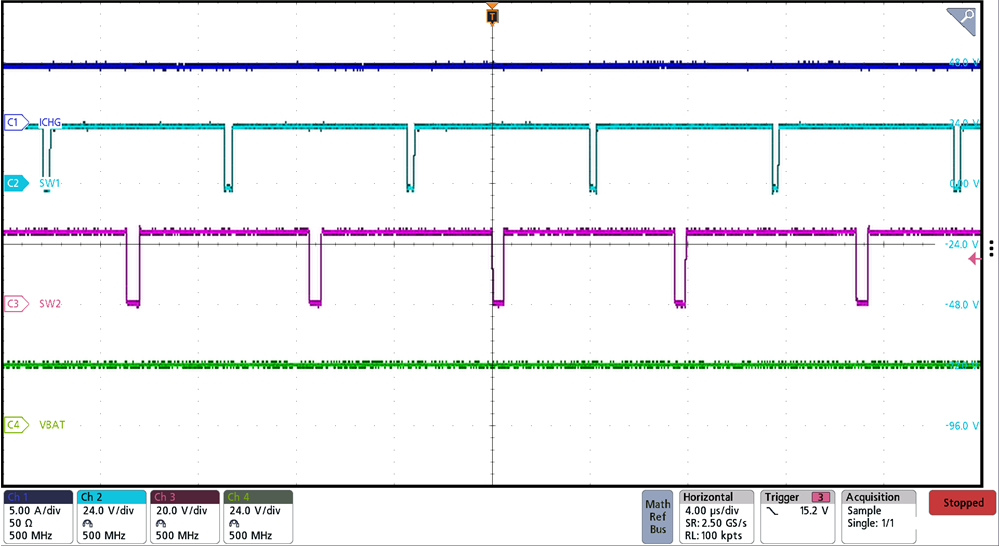Open the Ch 4 settings badge
Screen dimensions: 1000x547
click(258, 516)
